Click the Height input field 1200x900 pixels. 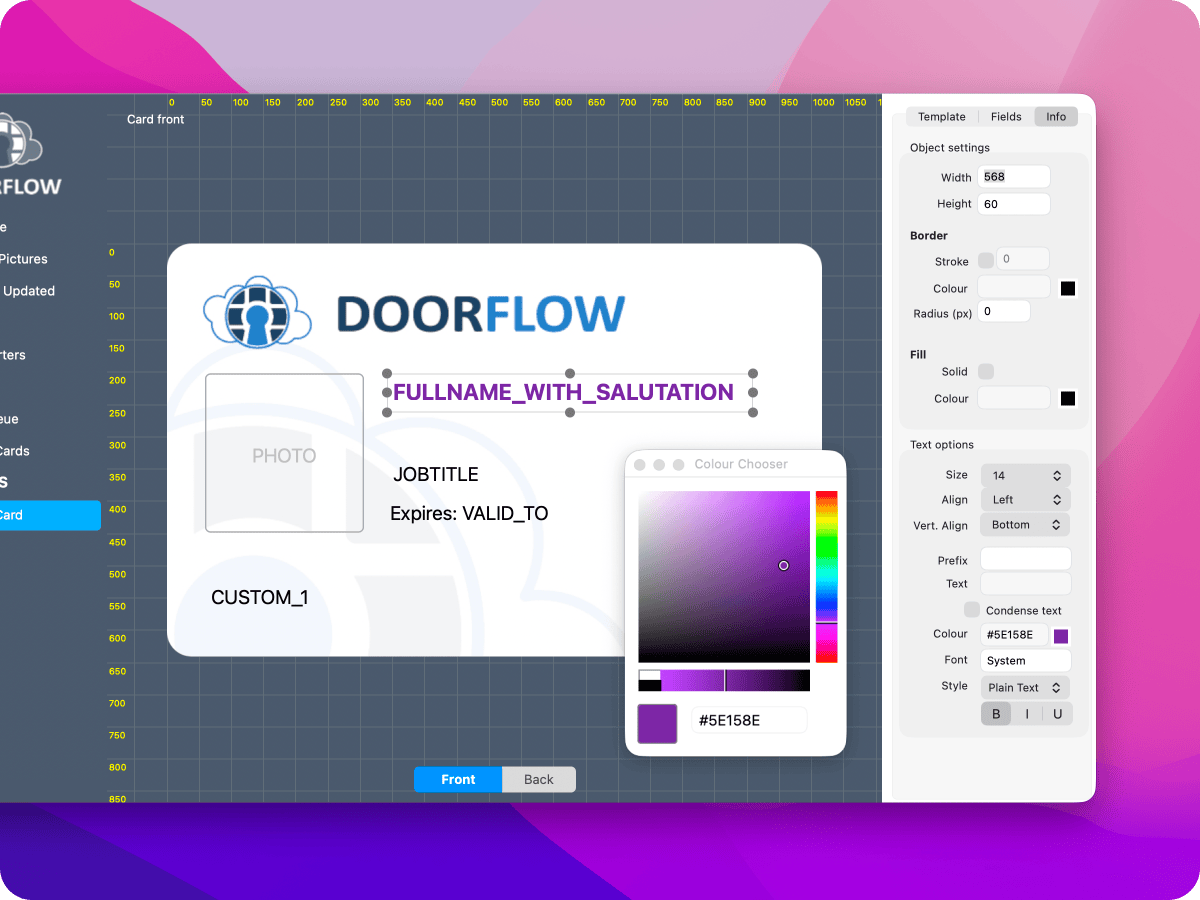tap(1014, 204)
